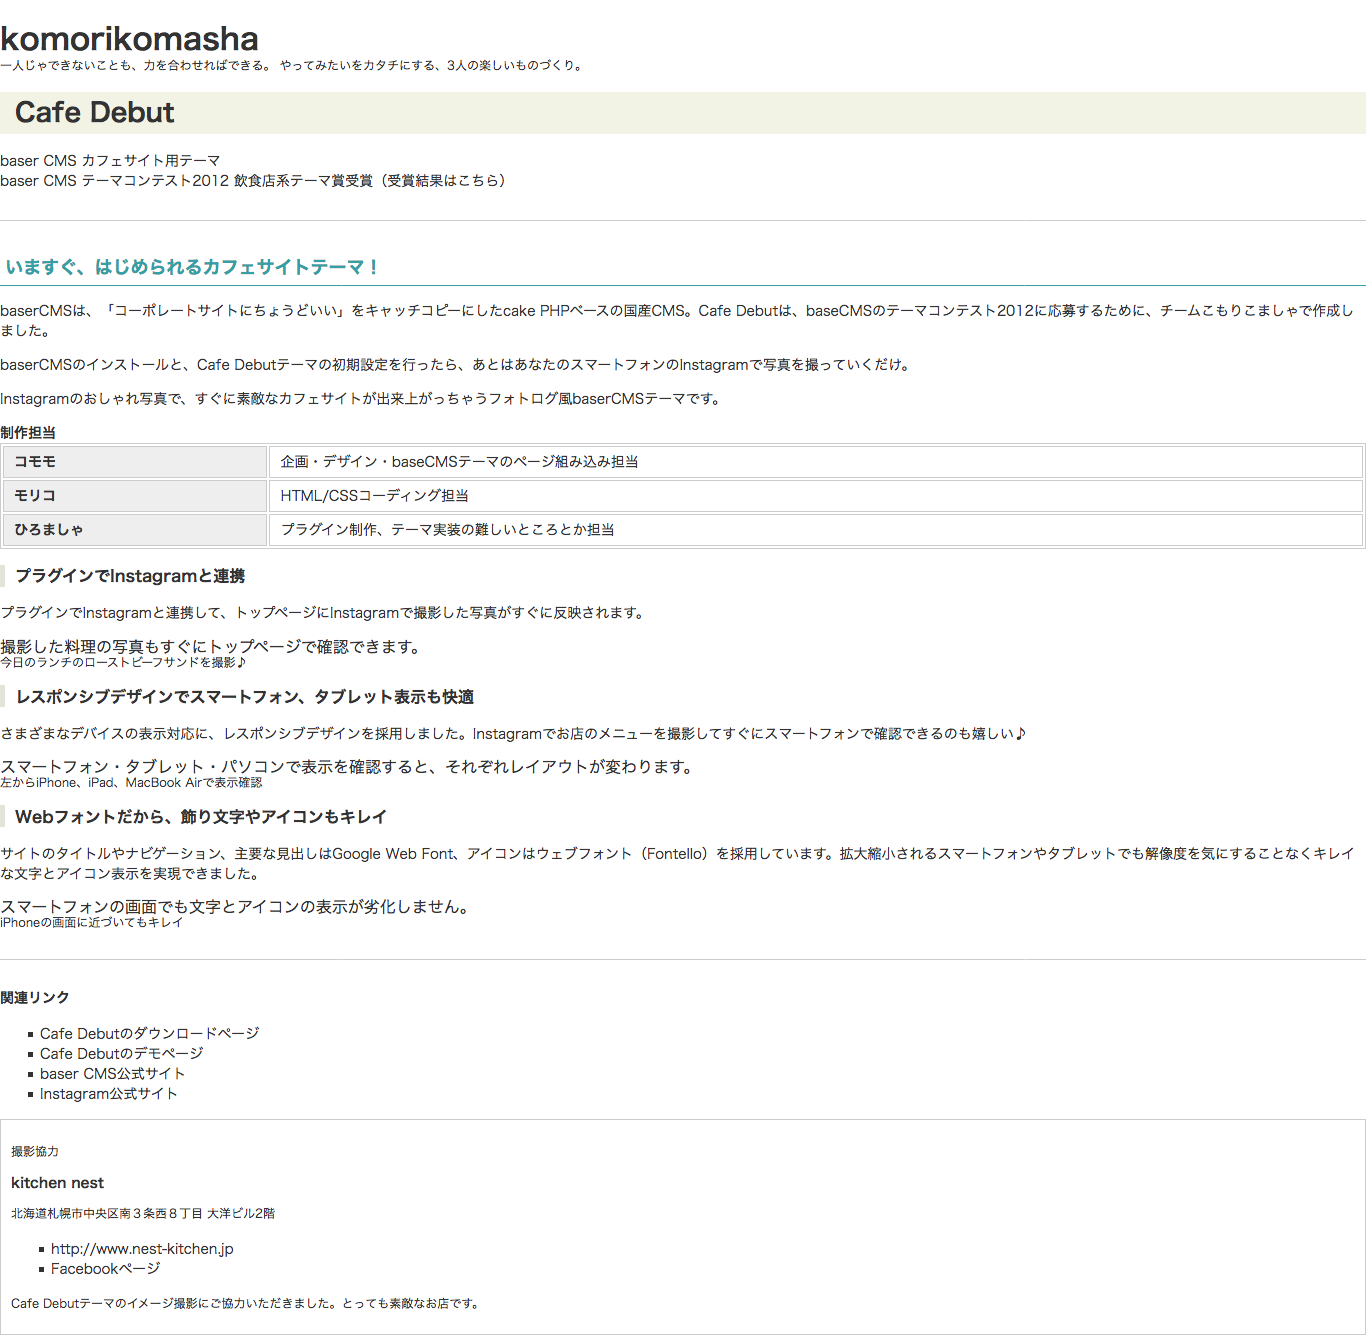The height and width of the screenshot is (1335, 1366).
Task: Click the HTML/CSSコーディング担当 table cell
Action: (x=374, y=496)
